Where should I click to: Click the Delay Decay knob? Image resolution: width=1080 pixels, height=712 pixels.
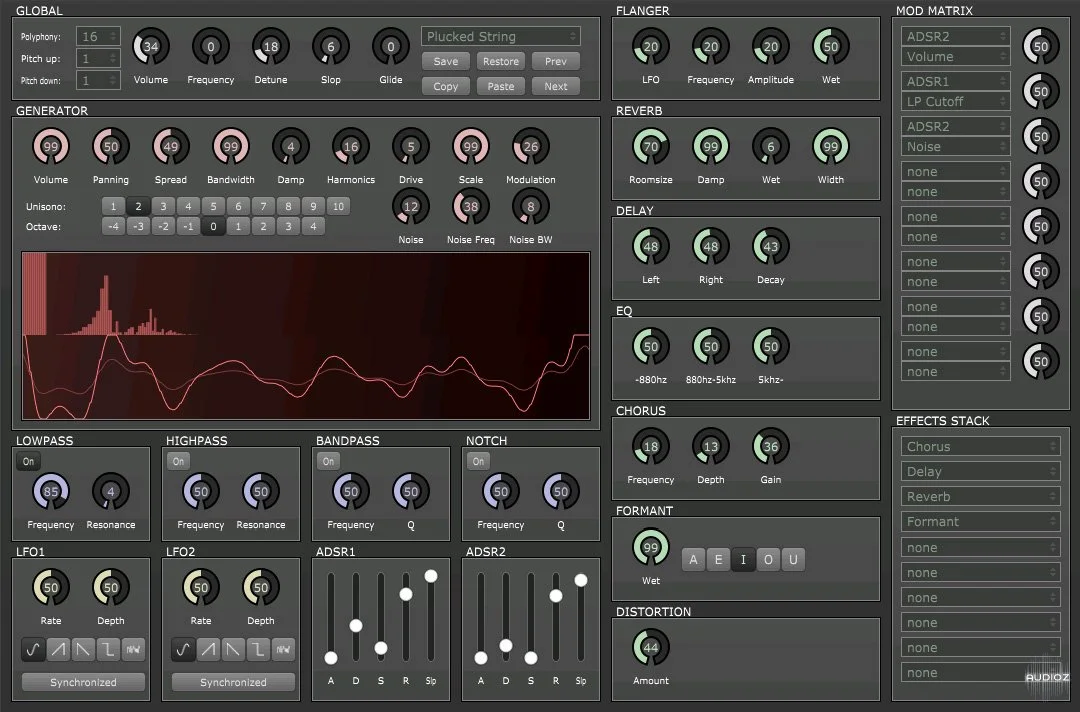click(x=771, y=247)
